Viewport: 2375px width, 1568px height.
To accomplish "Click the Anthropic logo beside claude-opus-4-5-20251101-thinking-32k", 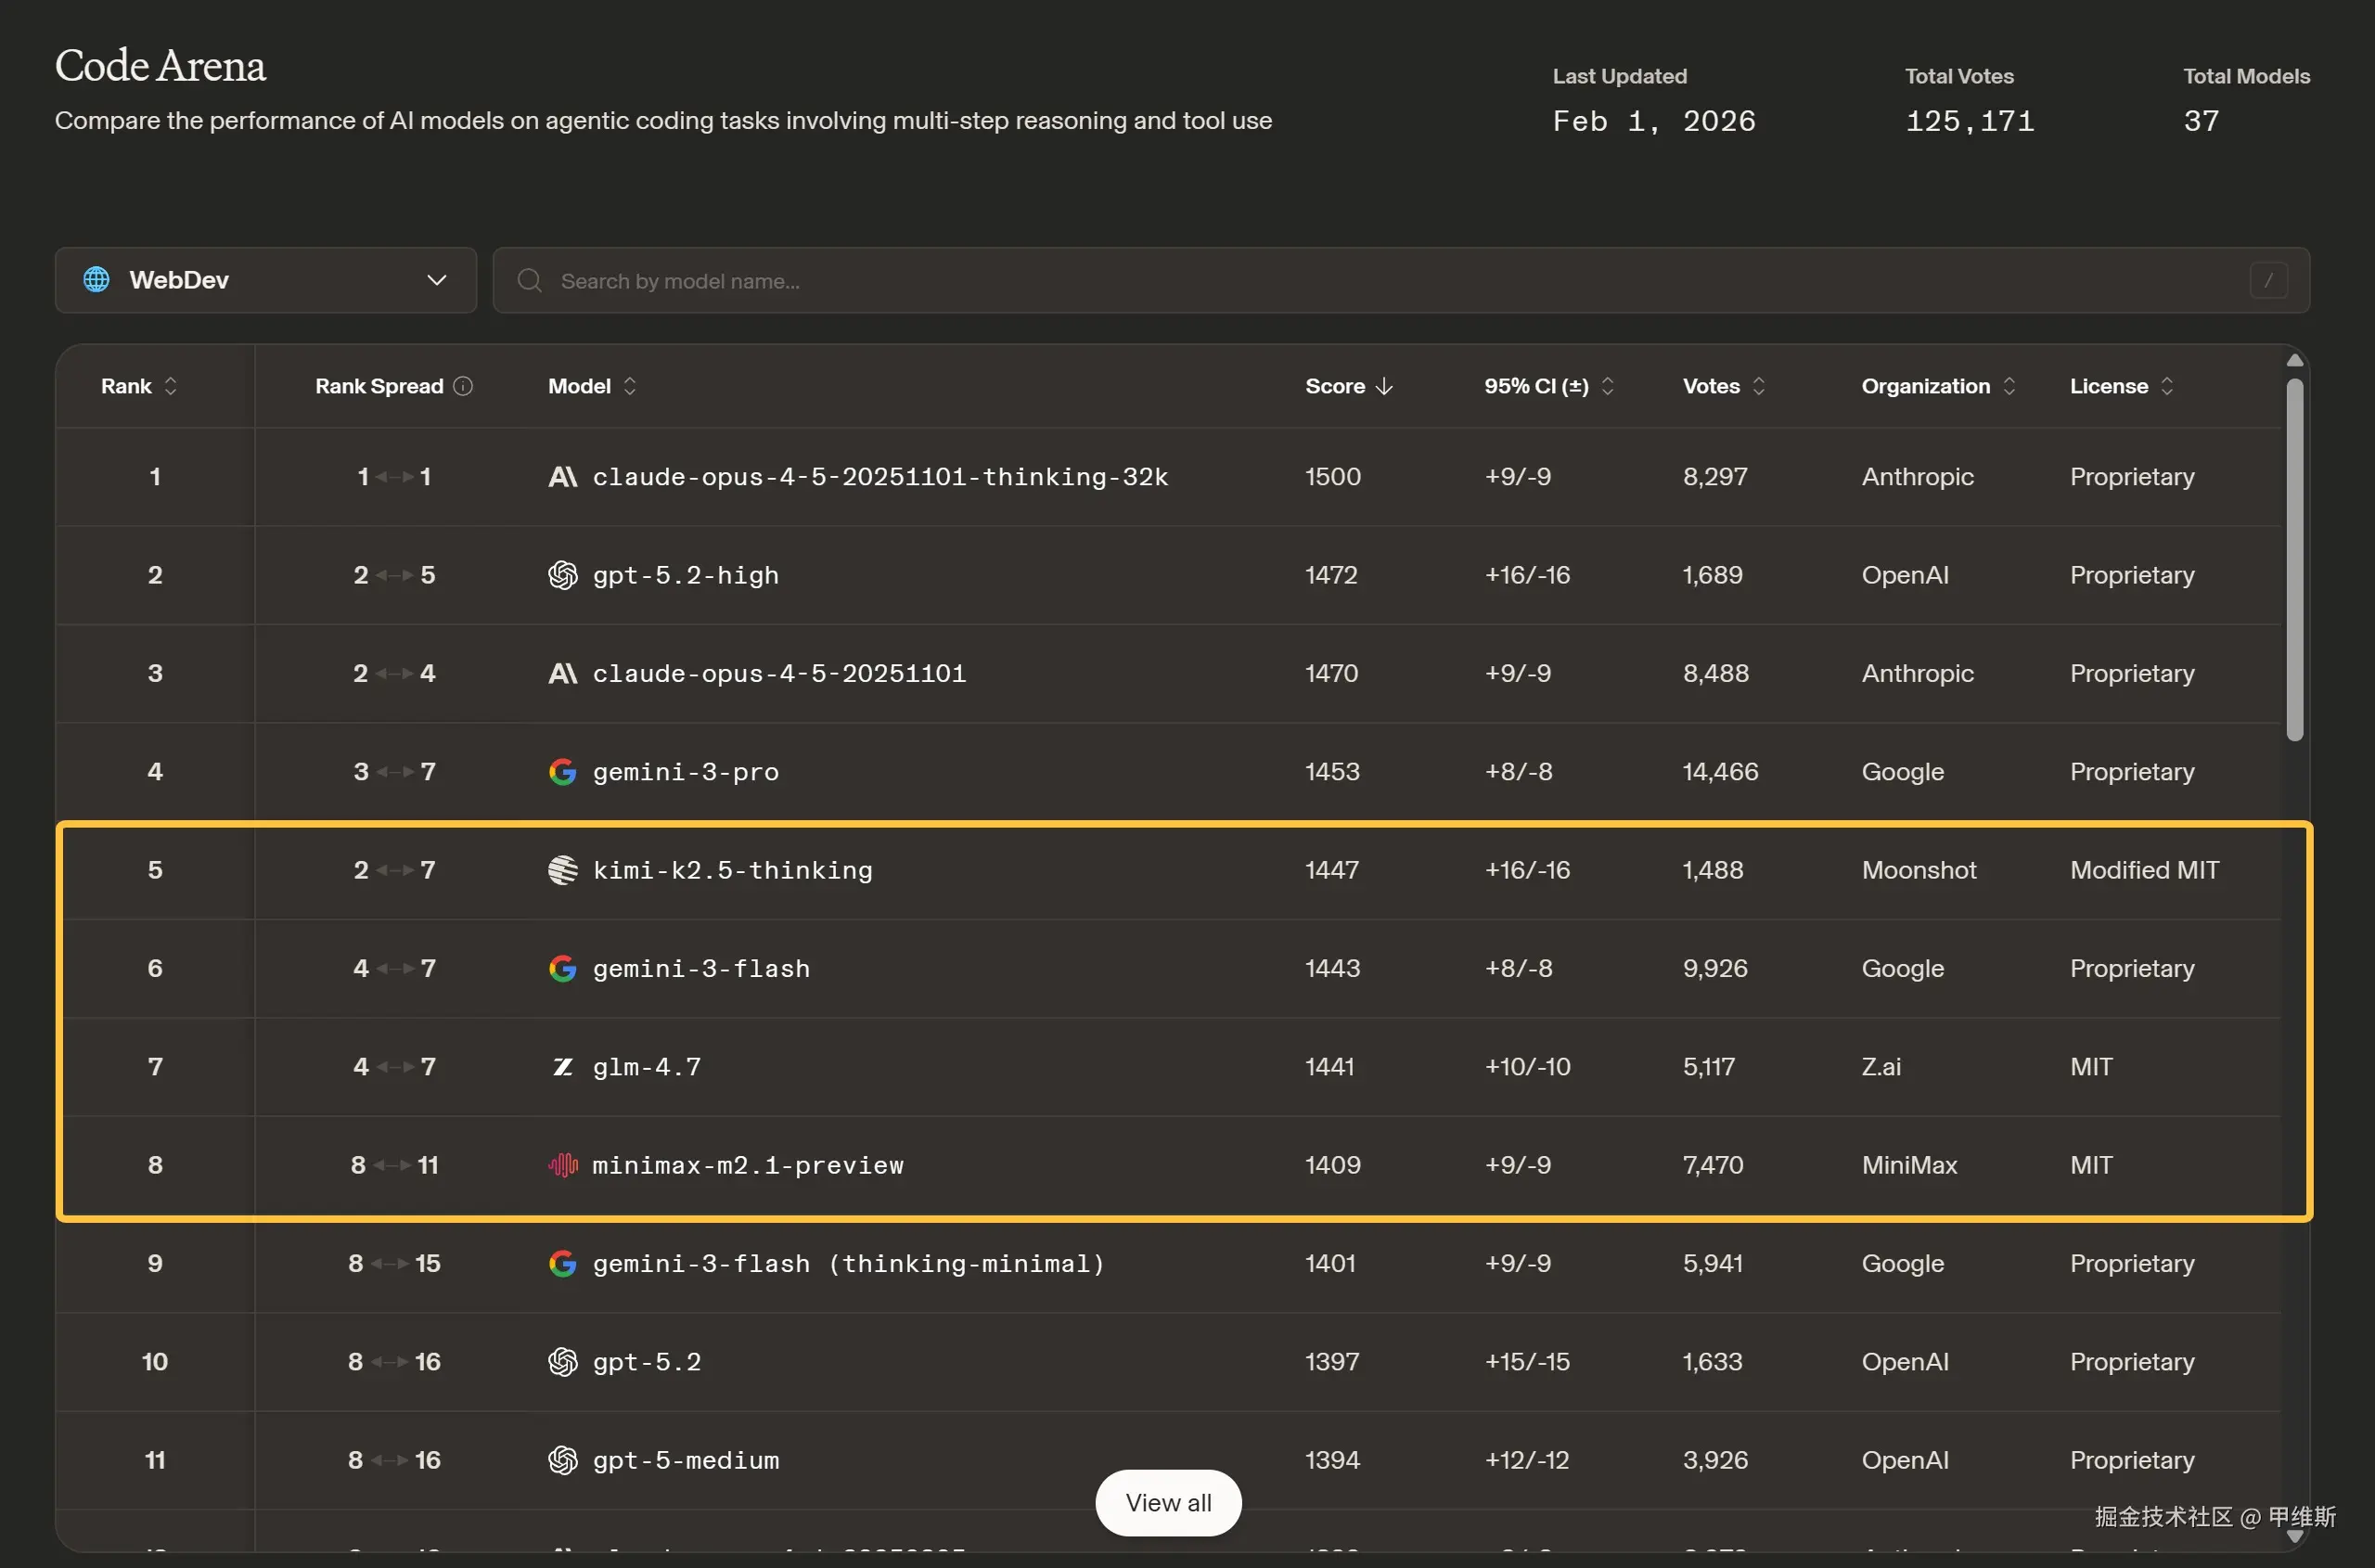I will point(562,477).
